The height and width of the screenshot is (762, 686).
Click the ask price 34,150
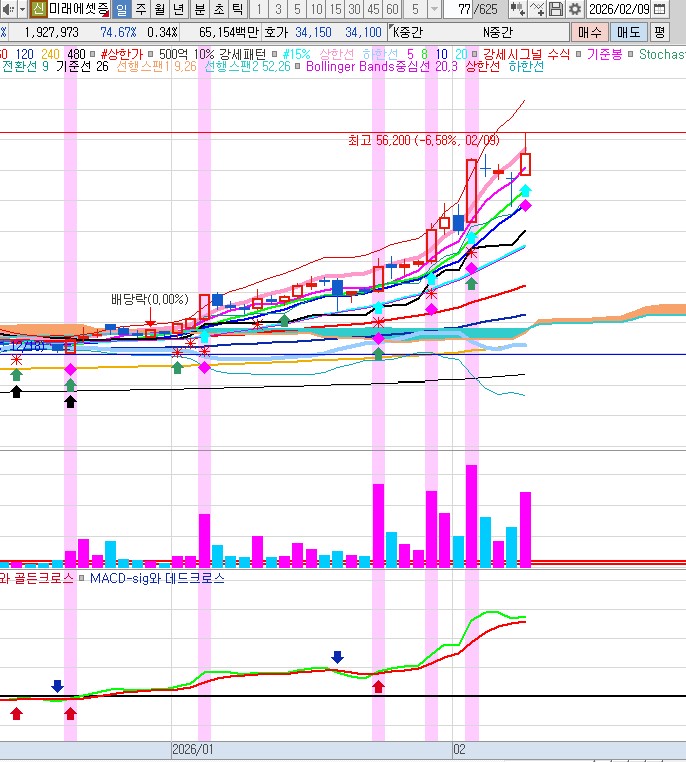[313, 33]
